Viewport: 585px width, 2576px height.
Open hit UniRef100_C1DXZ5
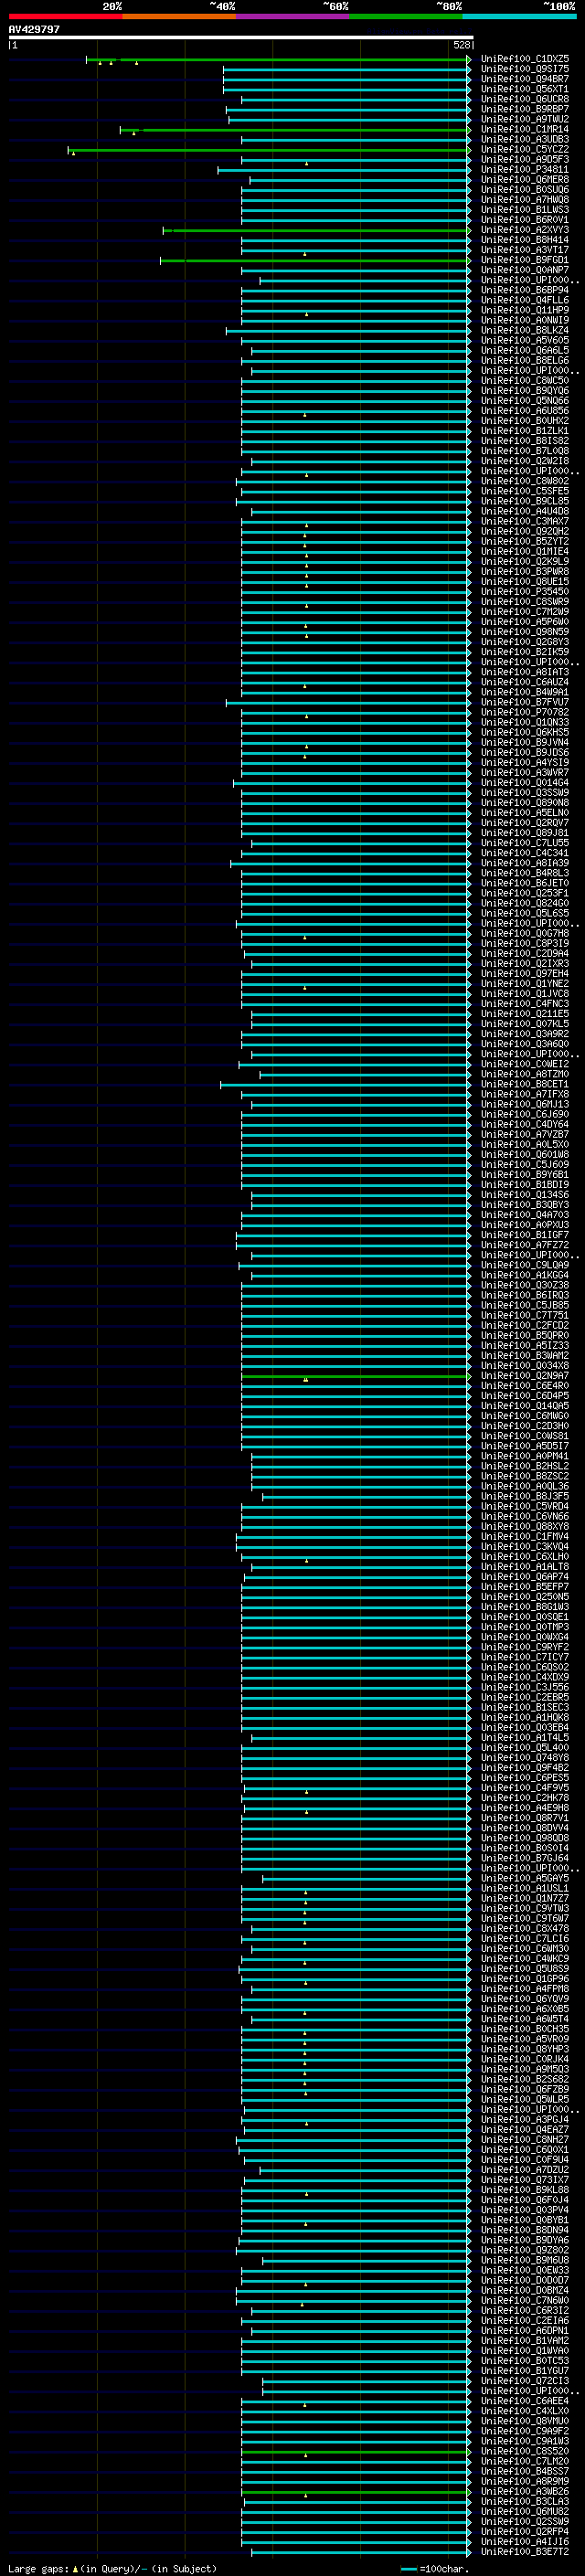point(525,60)
